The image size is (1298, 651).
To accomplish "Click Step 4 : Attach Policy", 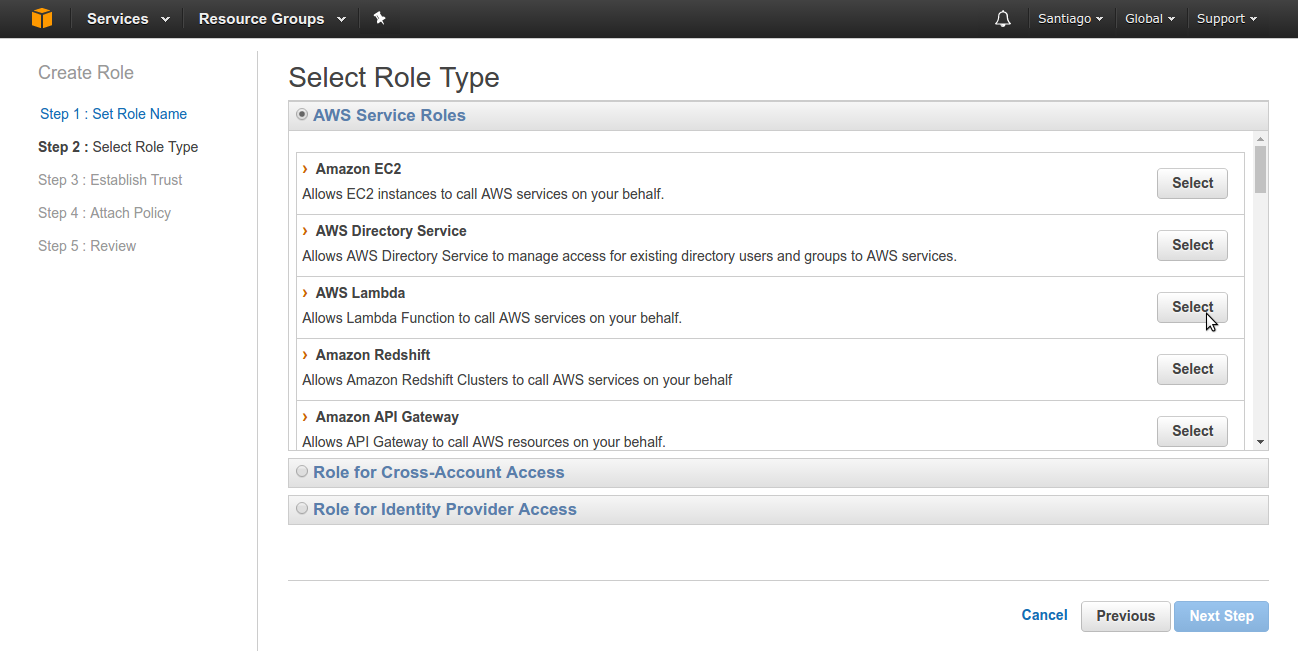I will (x=104, y=213).
